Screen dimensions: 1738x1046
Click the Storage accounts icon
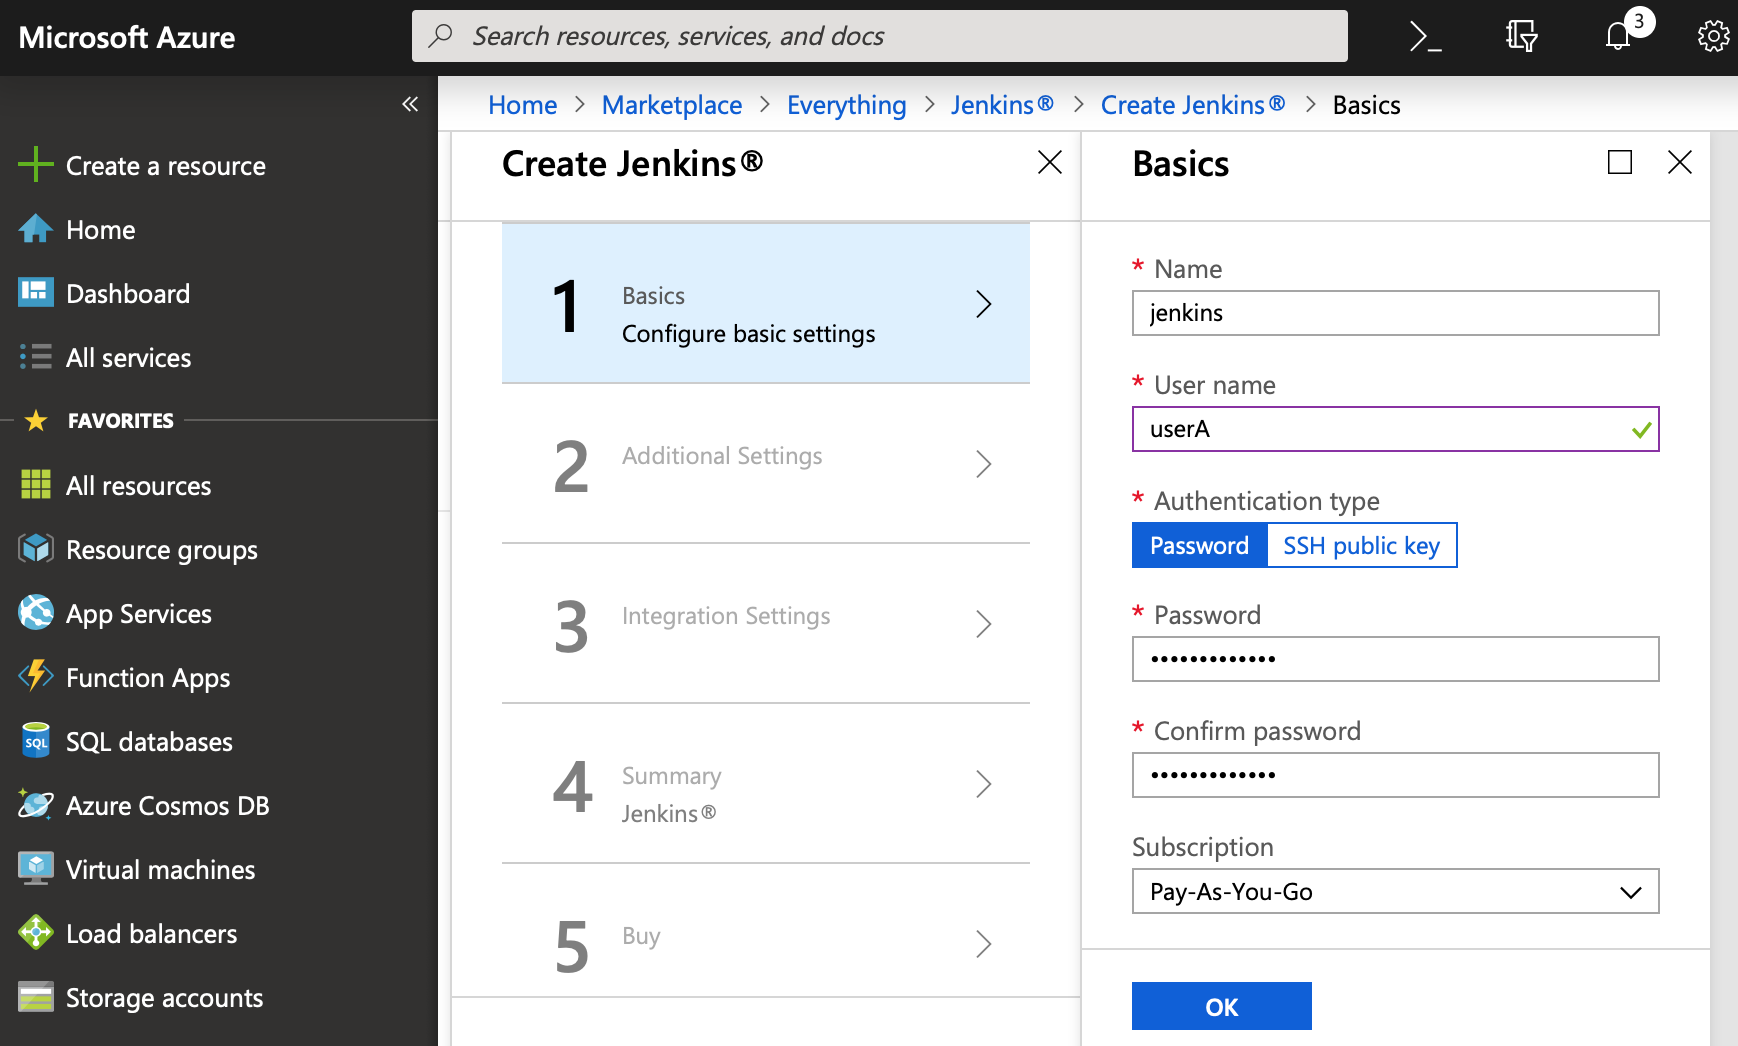[x=35, y=997]
